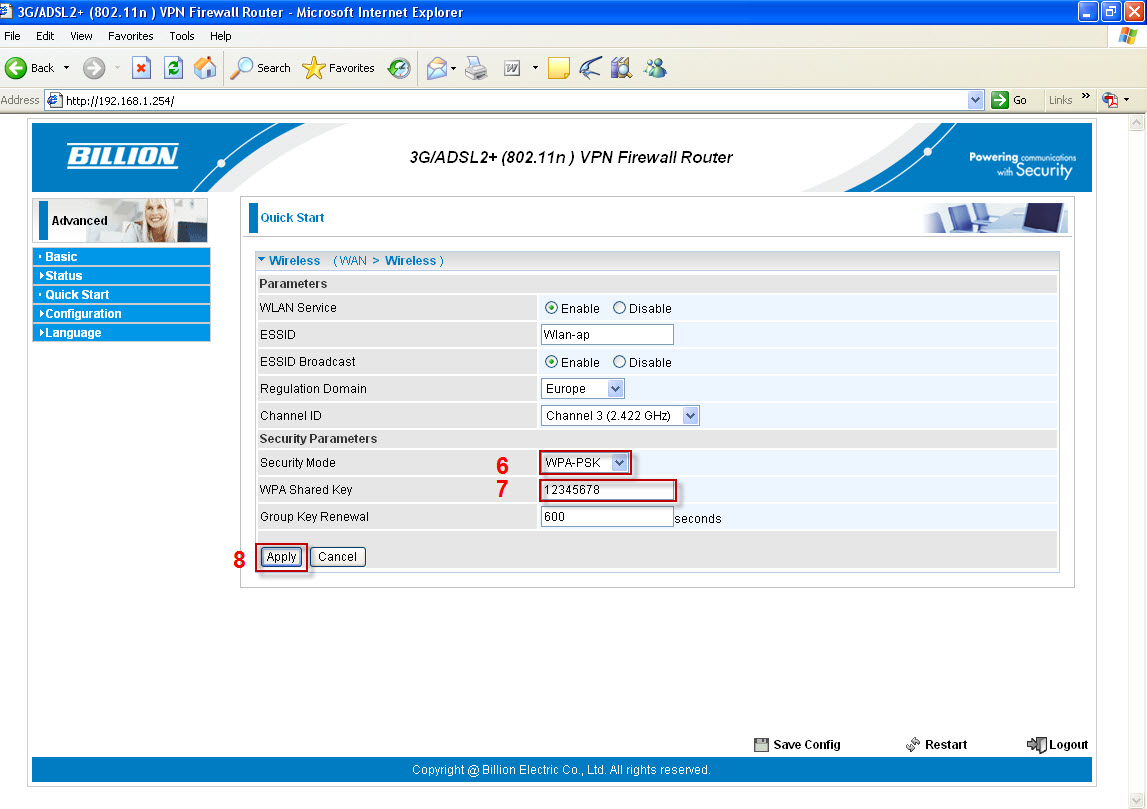Refresh the page using green arrows icon
The height and width of the screenshot is (809, 1147).
173,68
